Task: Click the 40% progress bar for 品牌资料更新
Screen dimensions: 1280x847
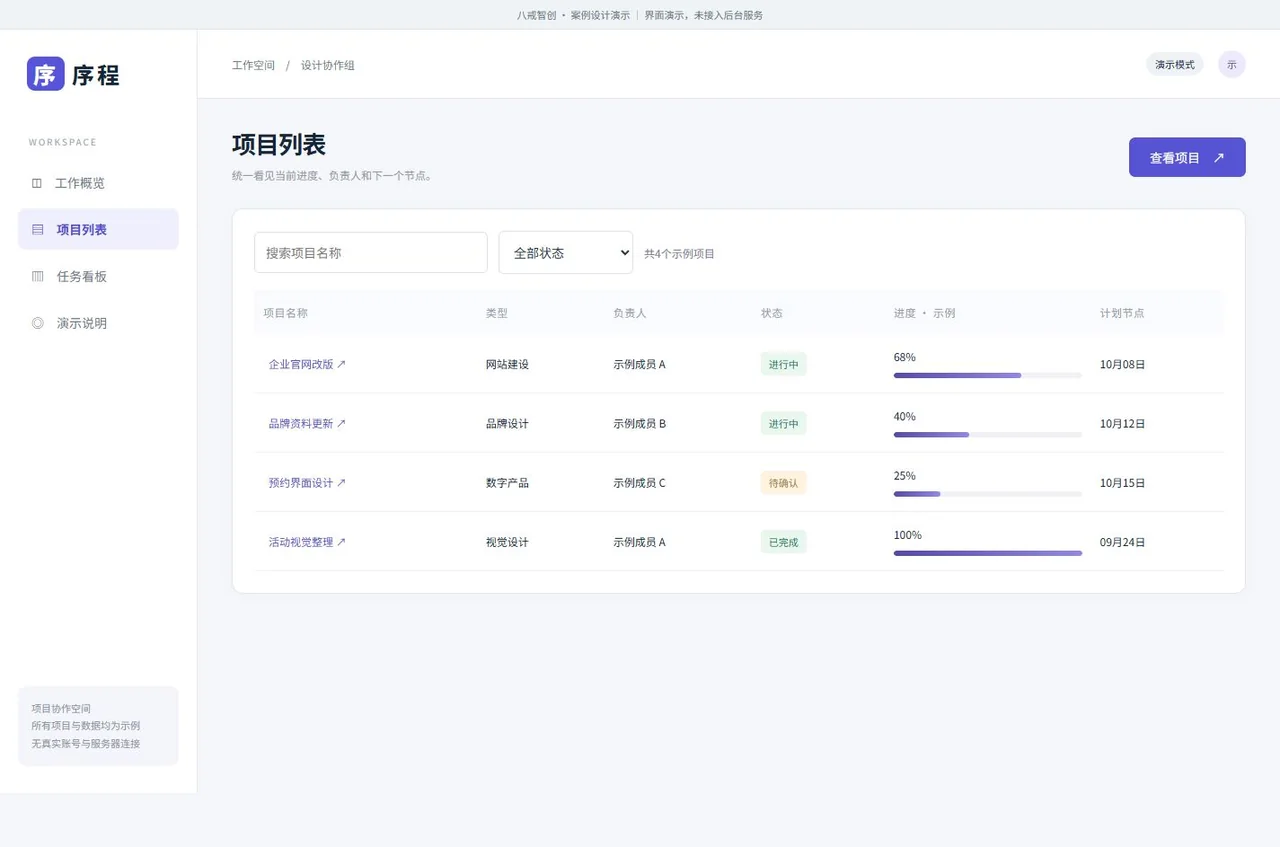Action: [988, 434]
